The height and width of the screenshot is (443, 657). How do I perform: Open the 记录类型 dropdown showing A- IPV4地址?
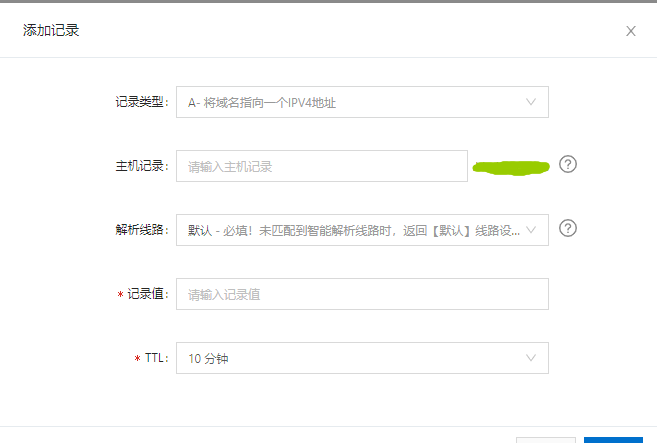[x=362, y=102]
